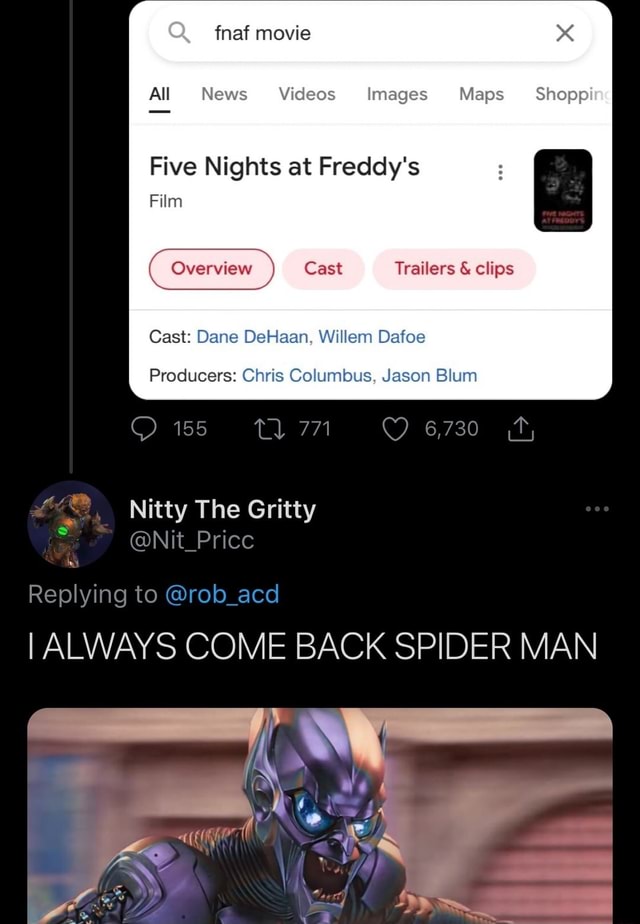Viewport: 640px width, 924px height.
Task: Switch to the Images tab
Action: tap(396, 94)
